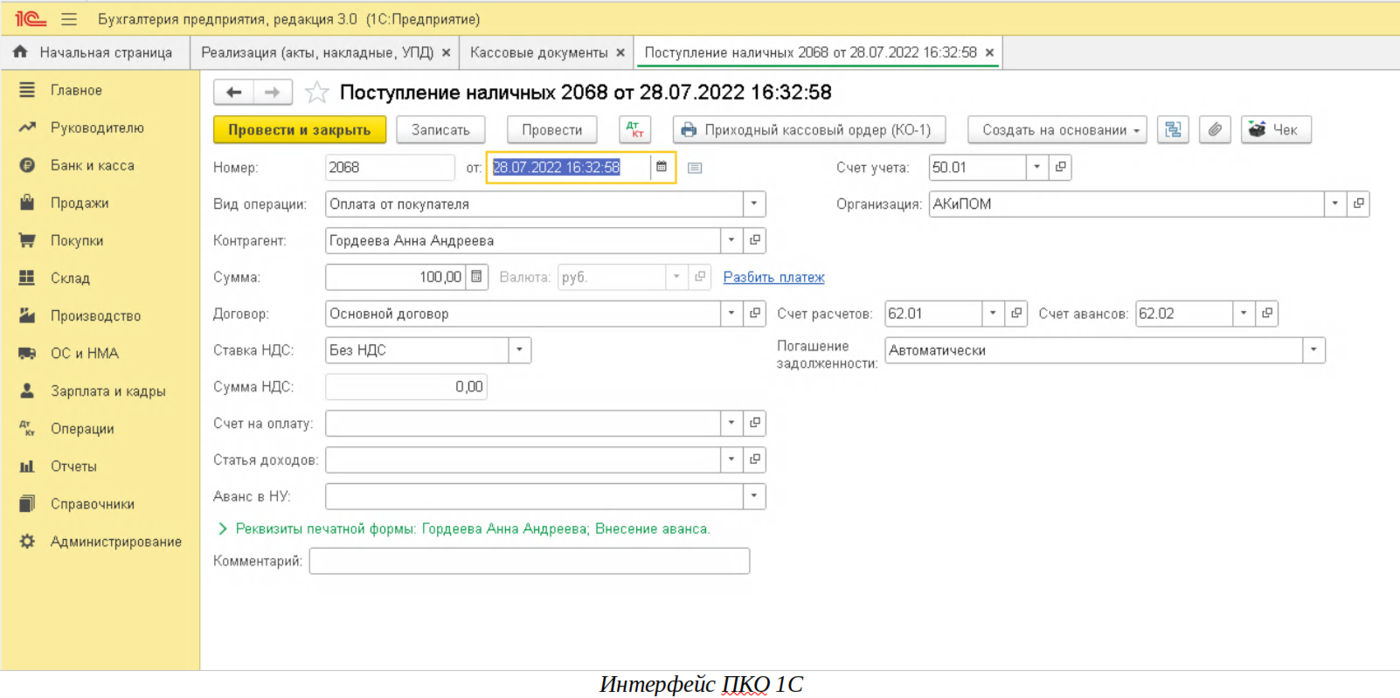Open the Счет на оплату record icon
1400x698 pixels.
click(x=755, y=423)
